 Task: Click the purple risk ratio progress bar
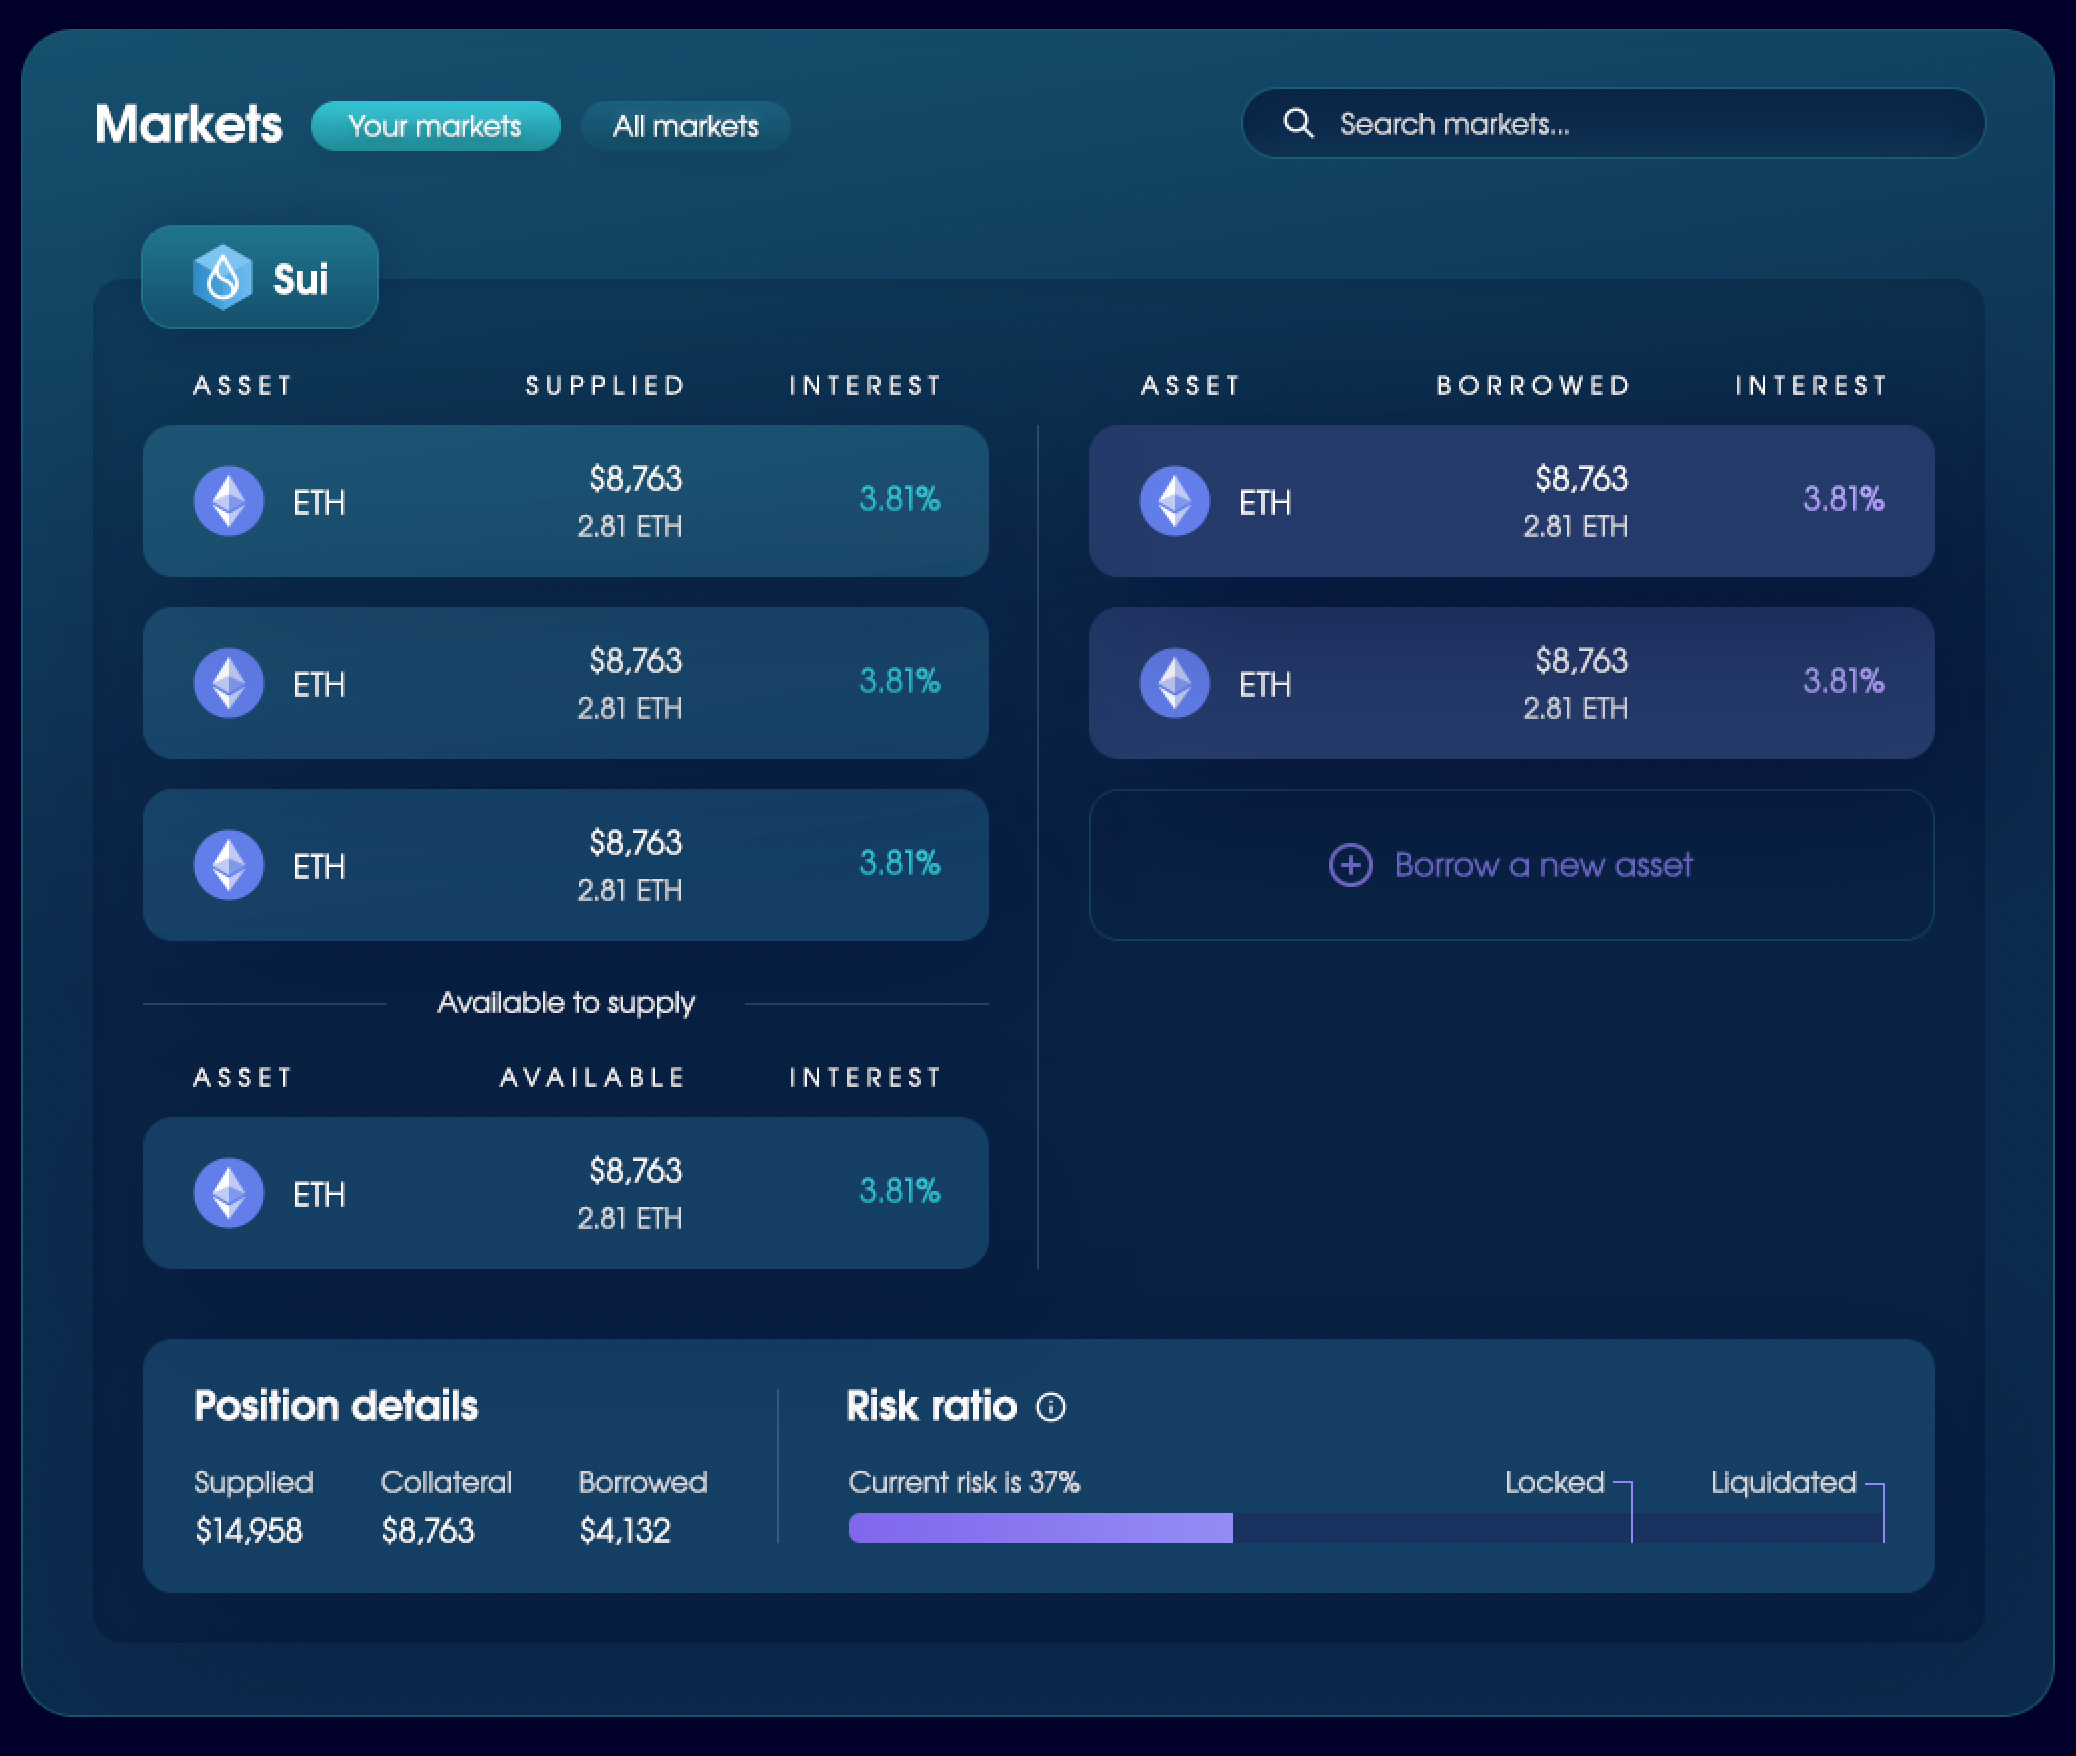pyautogui.click(x=1040, y=1528)
